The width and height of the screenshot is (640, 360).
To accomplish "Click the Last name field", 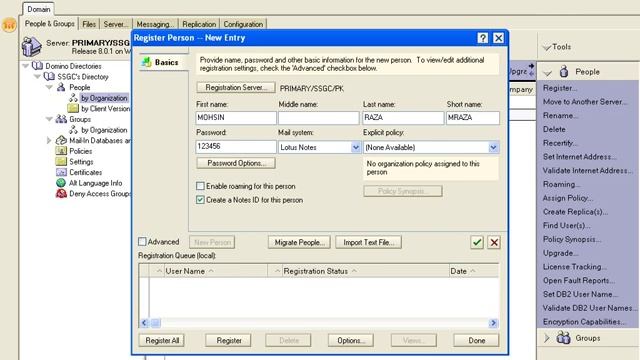I will pyautogui.click(x=403, y=118).
